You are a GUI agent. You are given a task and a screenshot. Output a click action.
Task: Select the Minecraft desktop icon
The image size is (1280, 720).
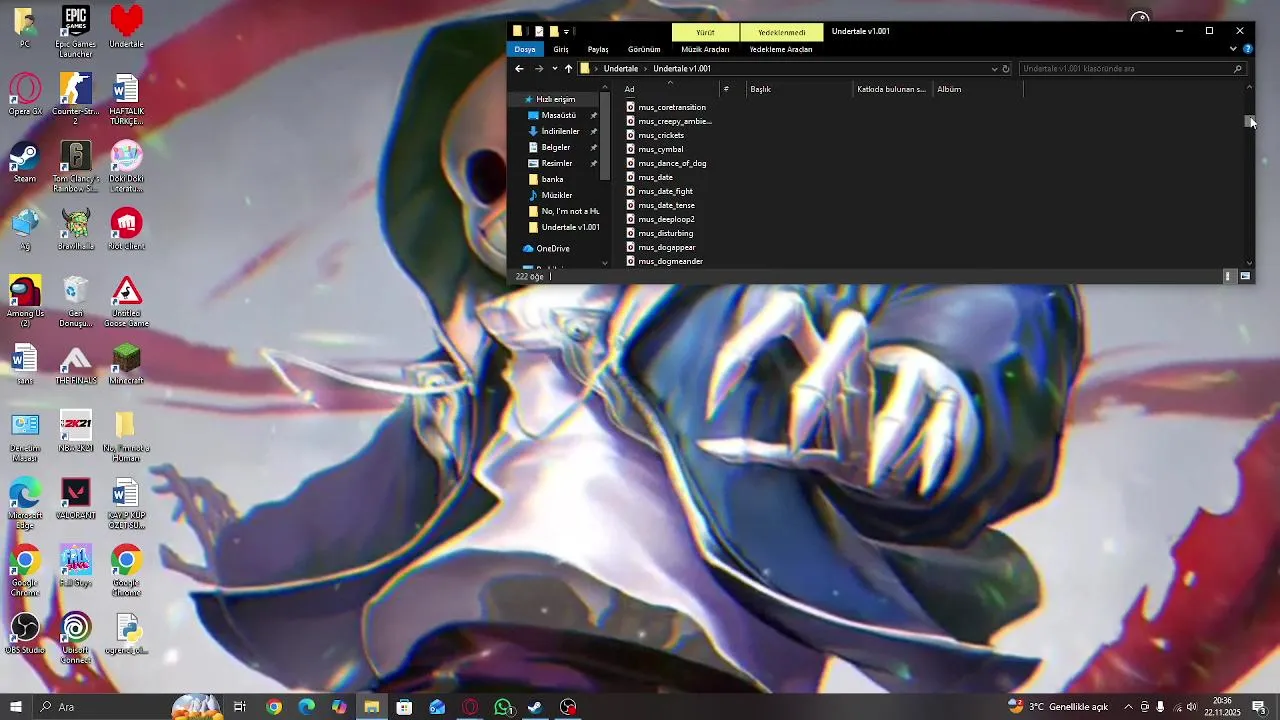[x=126, y=364]
